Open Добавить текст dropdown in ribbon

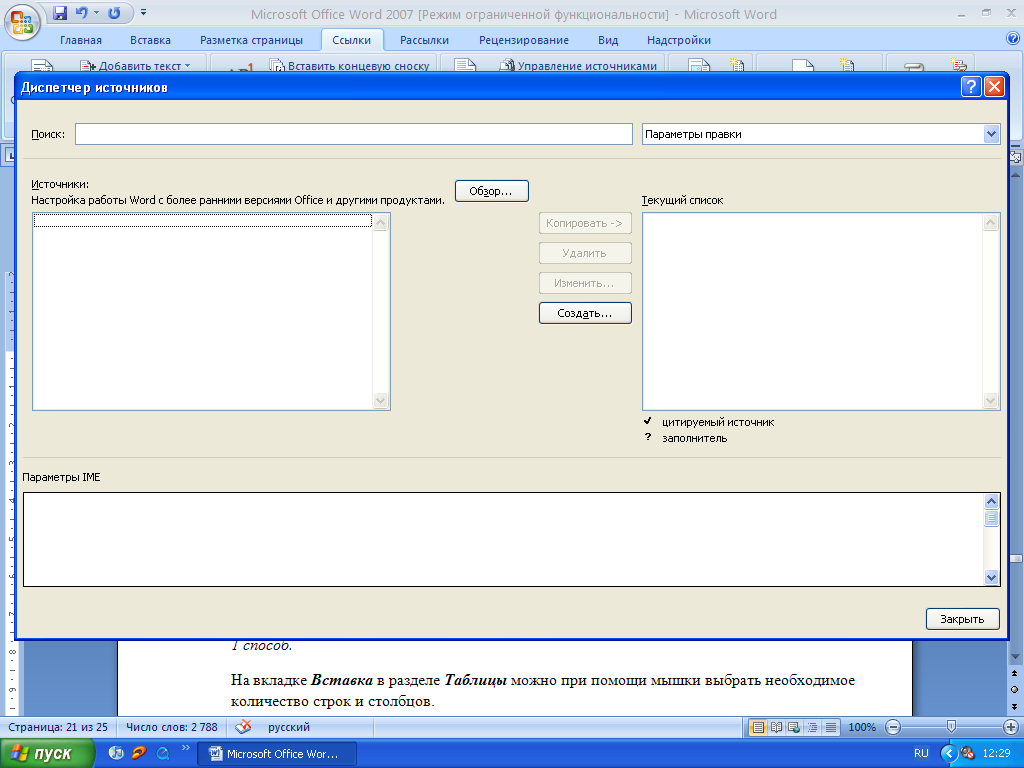point(135,65)
